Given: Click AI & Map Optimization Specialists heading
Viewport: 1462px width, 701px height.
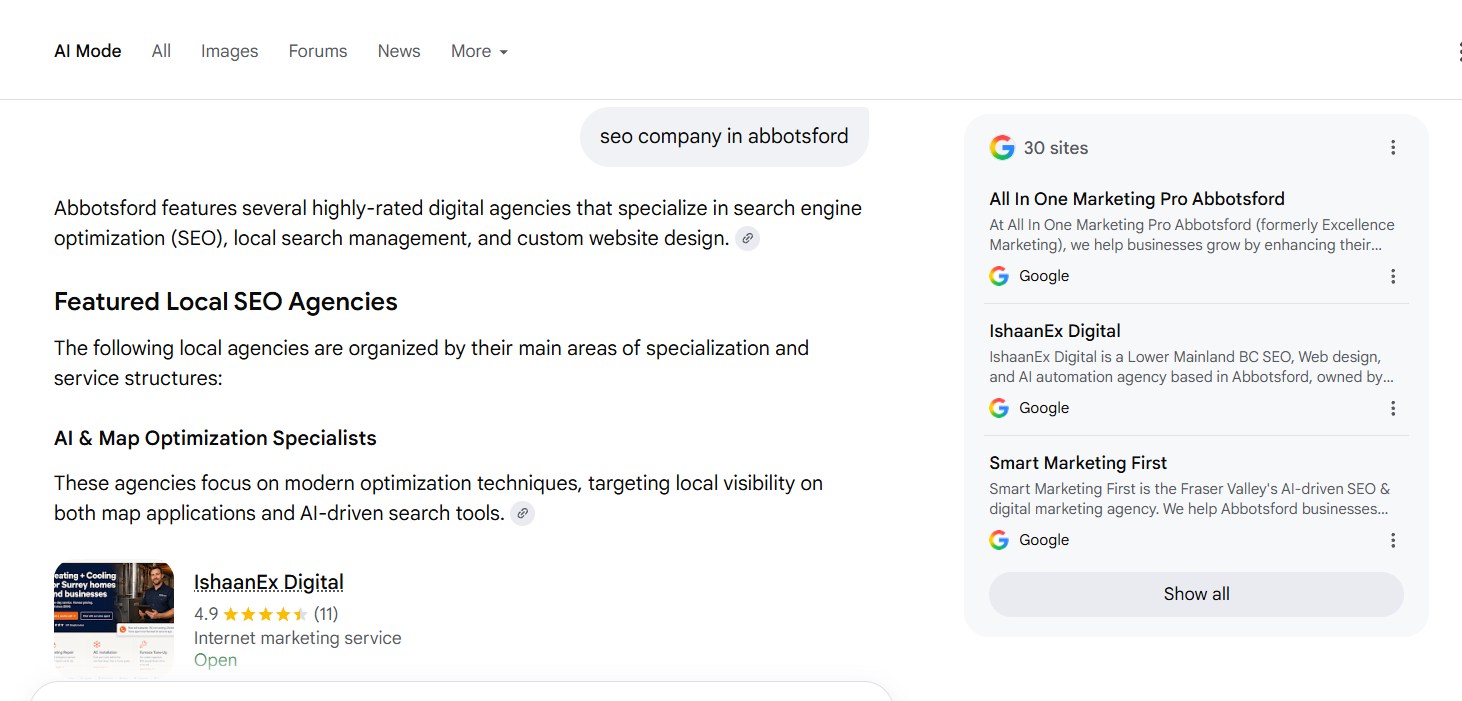Looking at the screenshot, I should click(215, 438).
